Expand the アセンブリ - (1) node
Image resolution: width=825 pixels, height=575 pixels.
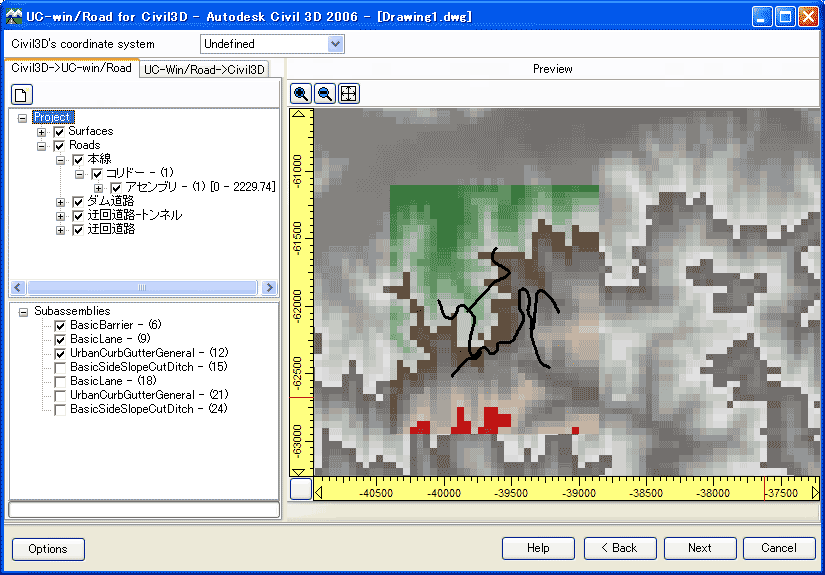pyautogui.click(x=98, y=188)
